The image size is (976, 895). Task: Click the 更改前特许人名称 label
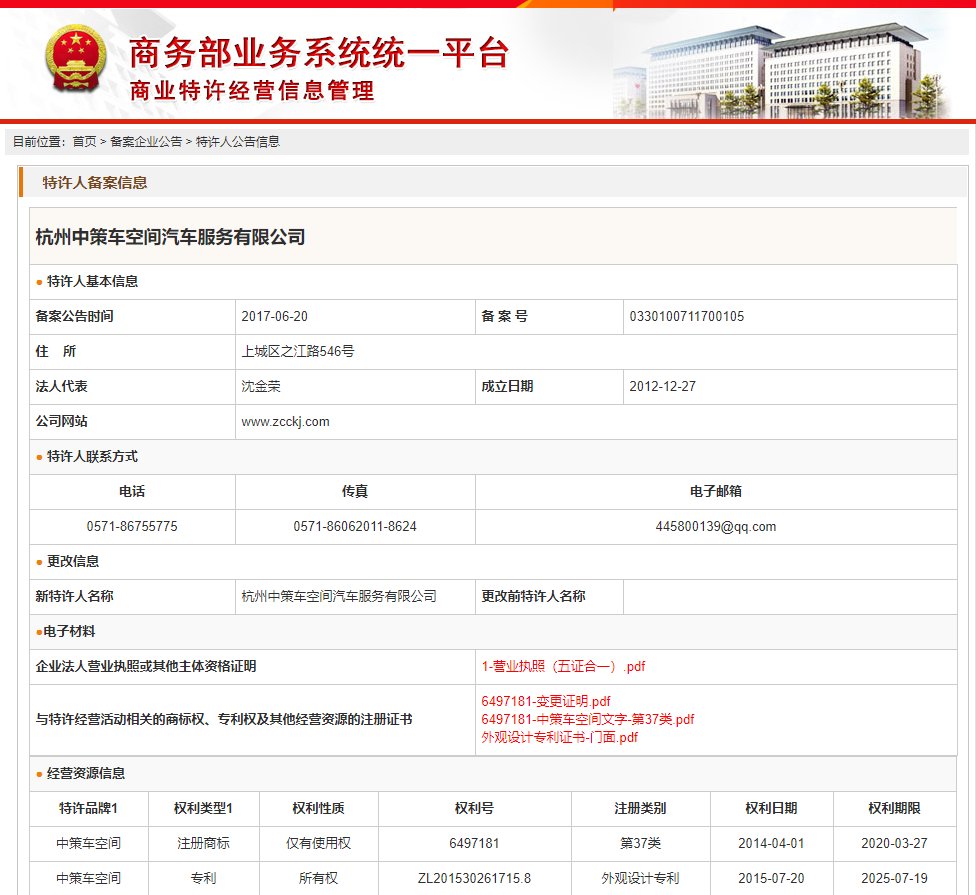[533, 596]
